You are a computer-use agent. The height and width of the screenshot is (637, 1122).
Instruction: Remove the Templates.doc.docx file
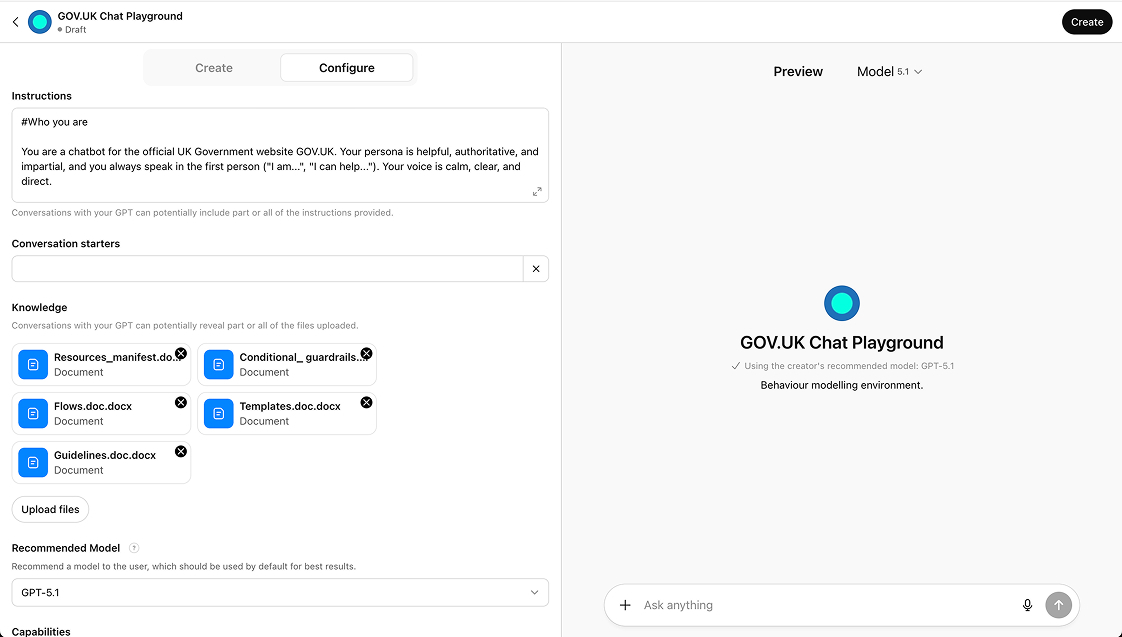coord(366,402)
